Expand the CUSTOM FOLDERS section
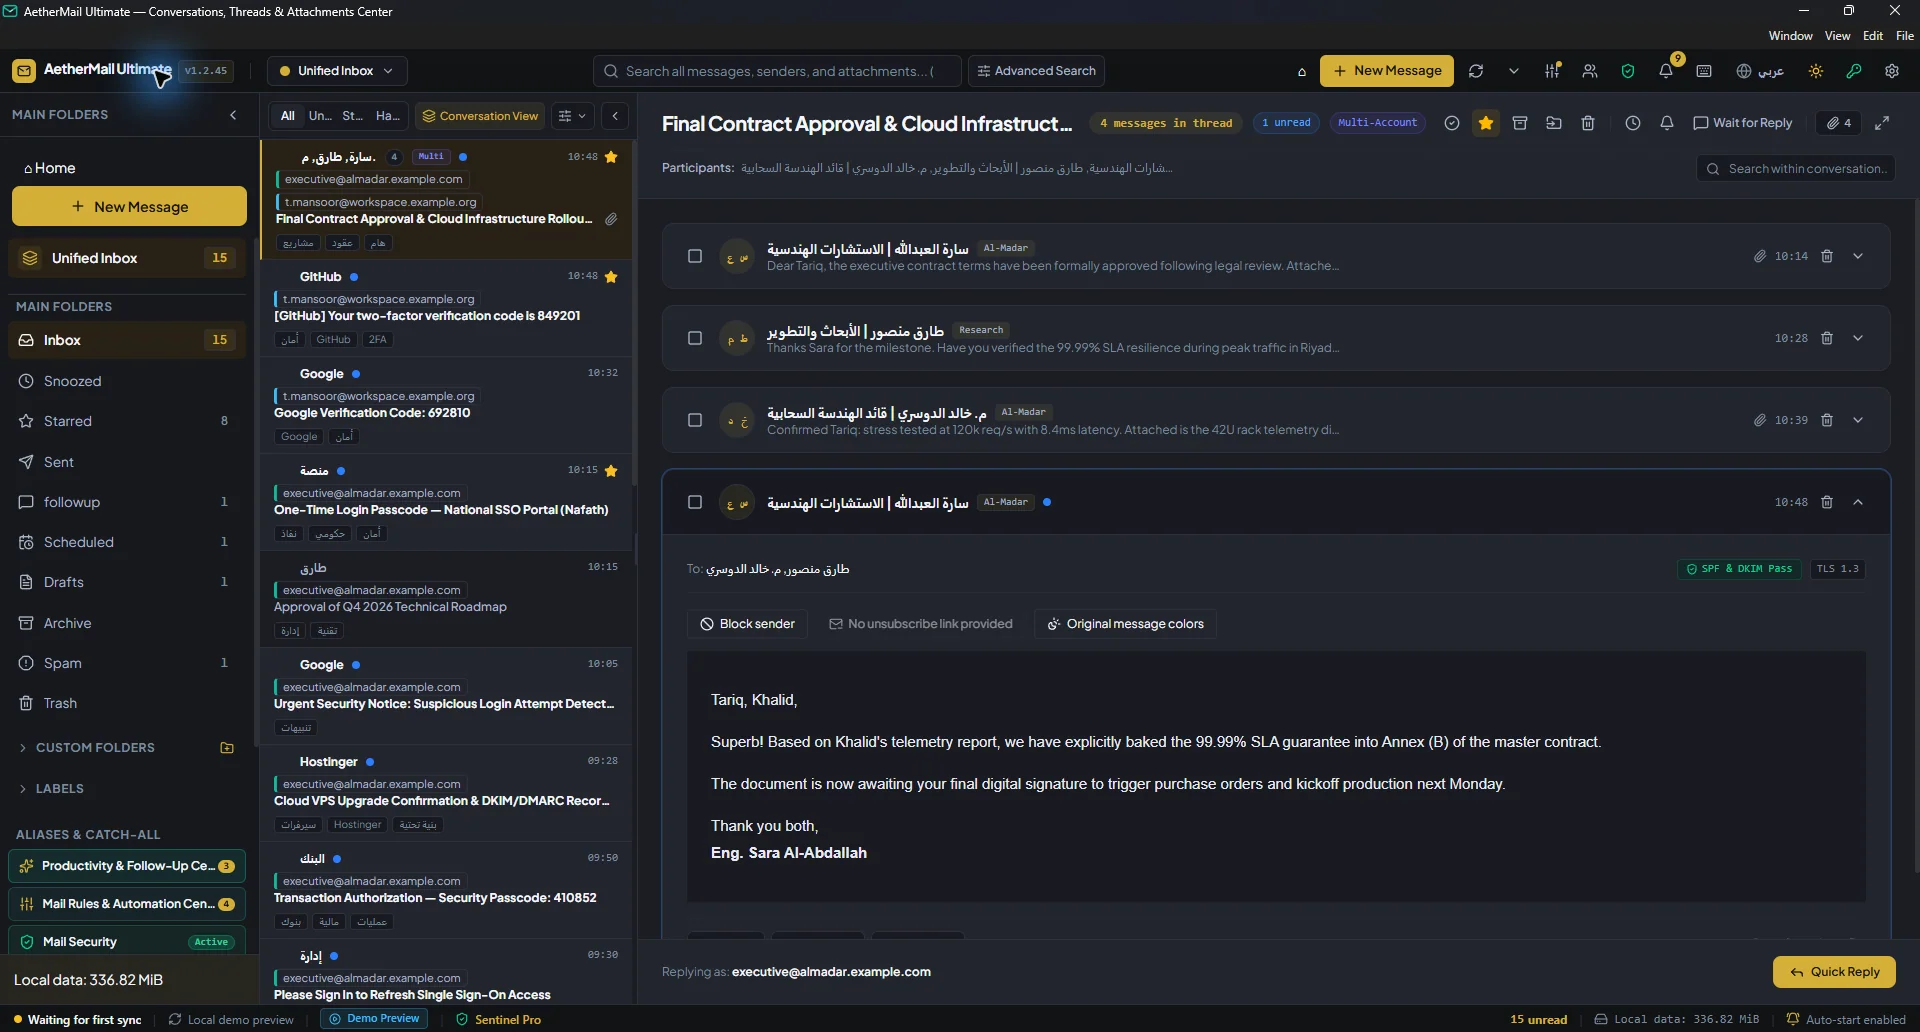The width and height of the screenshot is (1920, 1032). coord(86,748)
